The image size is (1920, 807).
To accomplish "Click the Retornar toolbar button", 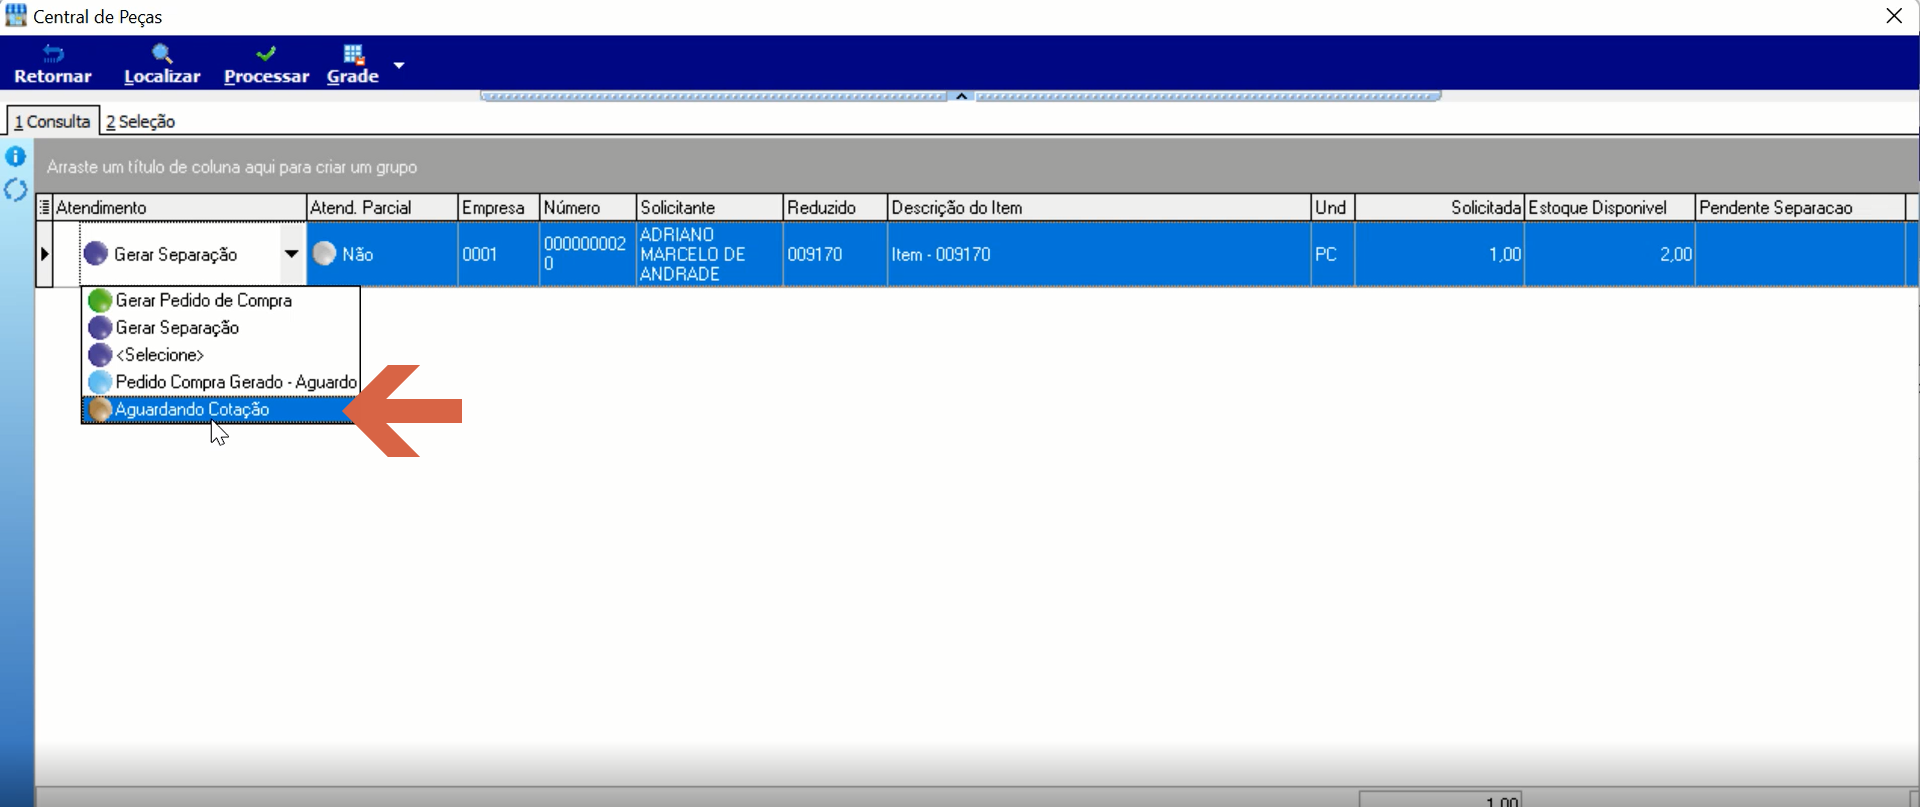I will pyautogui.click(x=52, y=65).
